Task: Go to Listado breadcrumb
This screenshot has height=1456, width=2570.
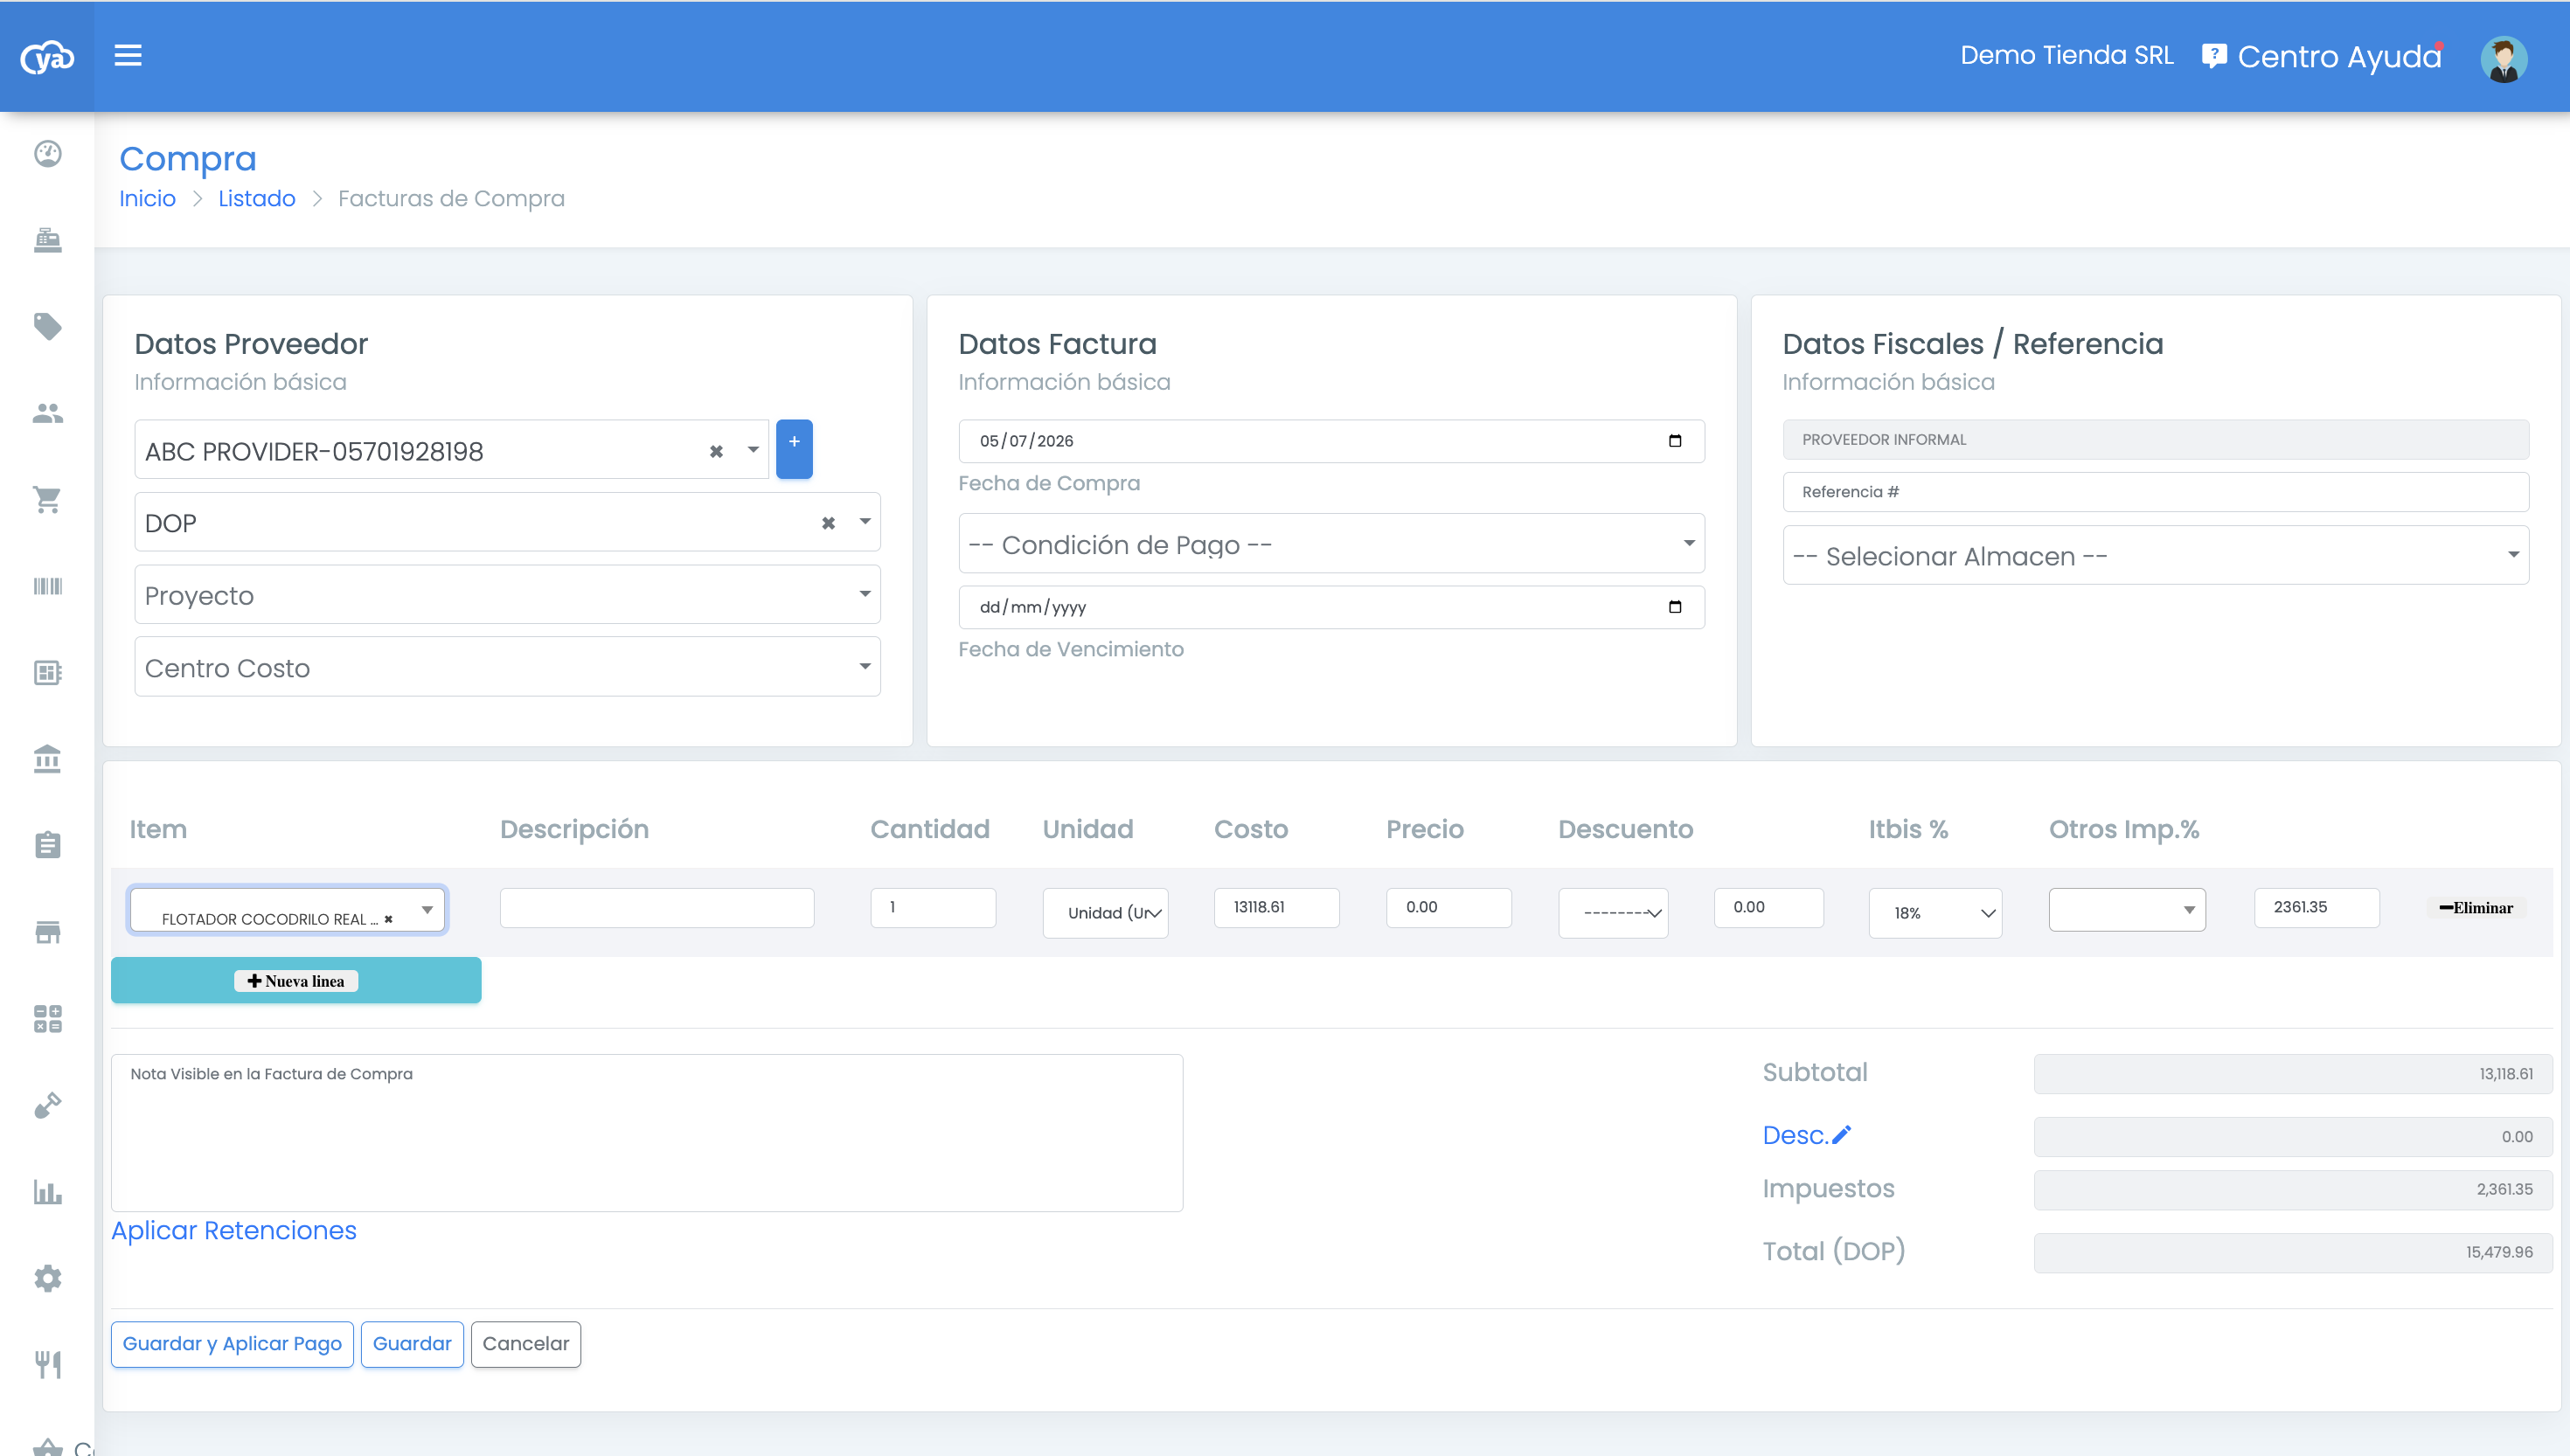Action: tap(256, 198)
